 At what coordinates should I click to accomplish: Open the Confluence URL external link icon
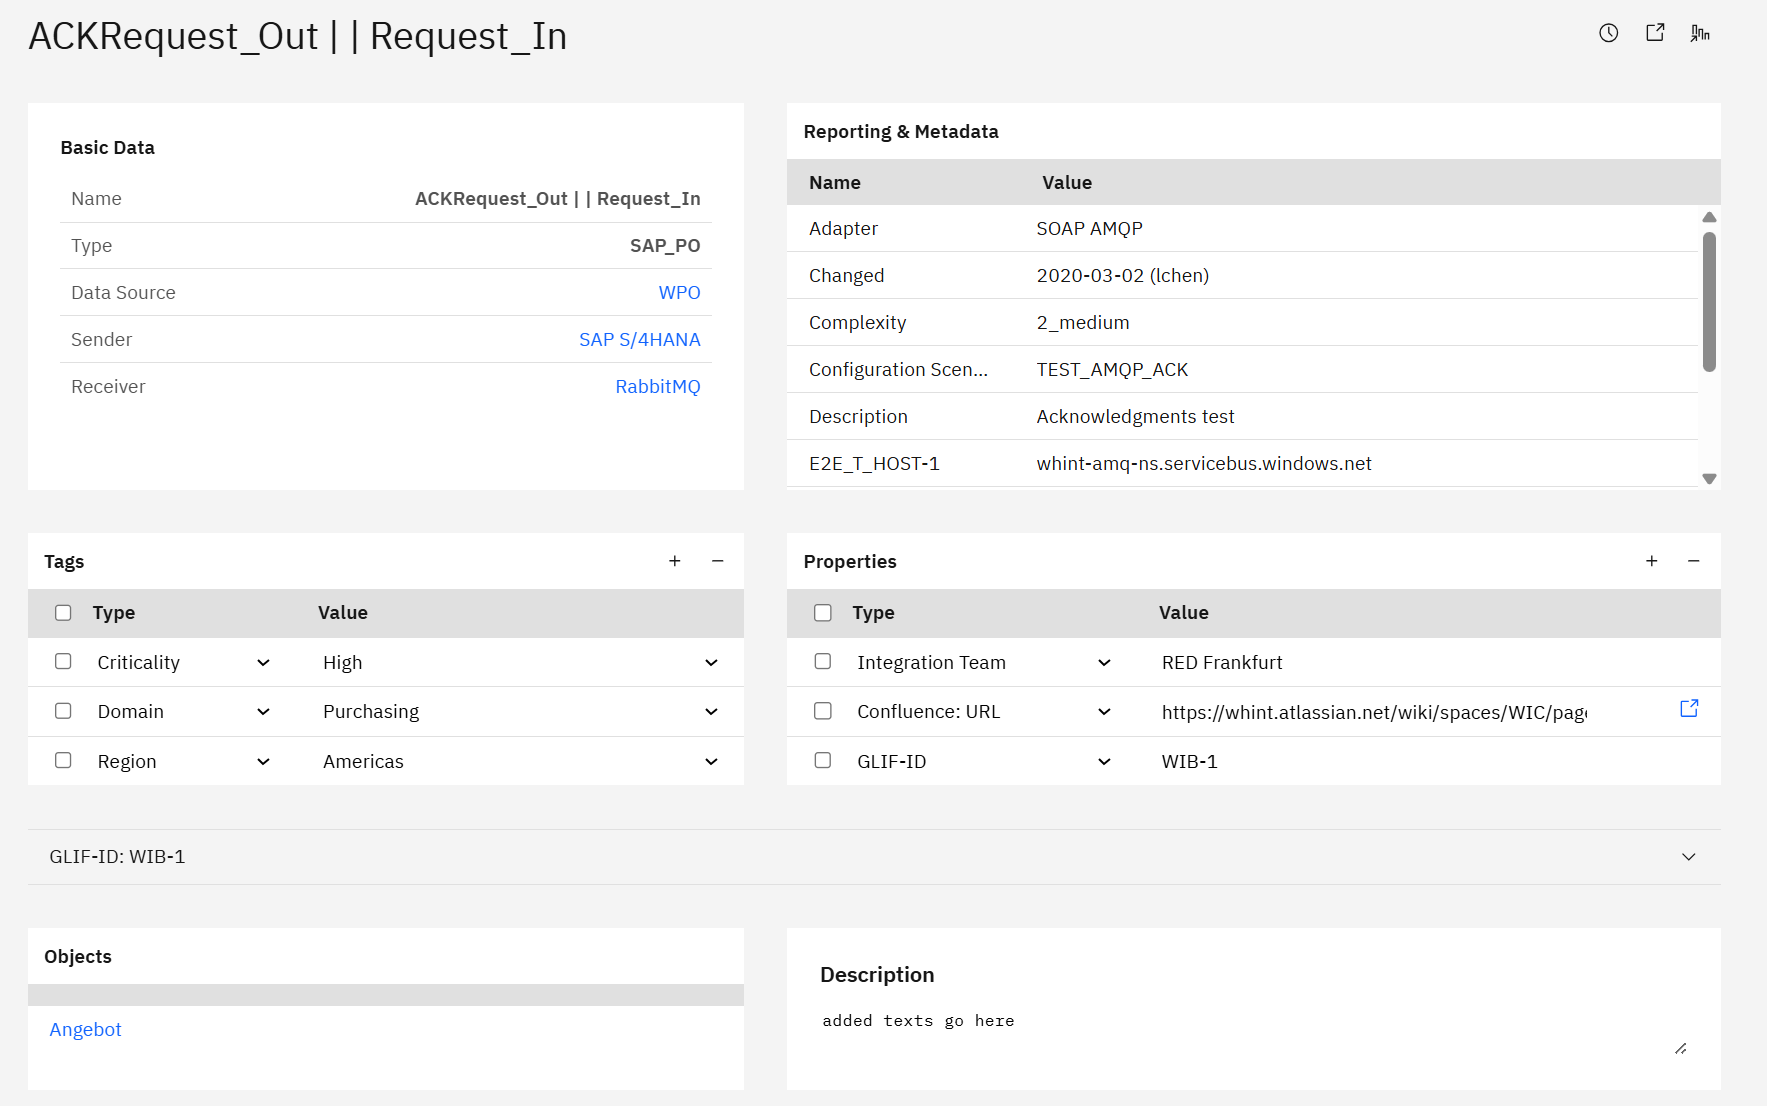(x=1689, y=709)
